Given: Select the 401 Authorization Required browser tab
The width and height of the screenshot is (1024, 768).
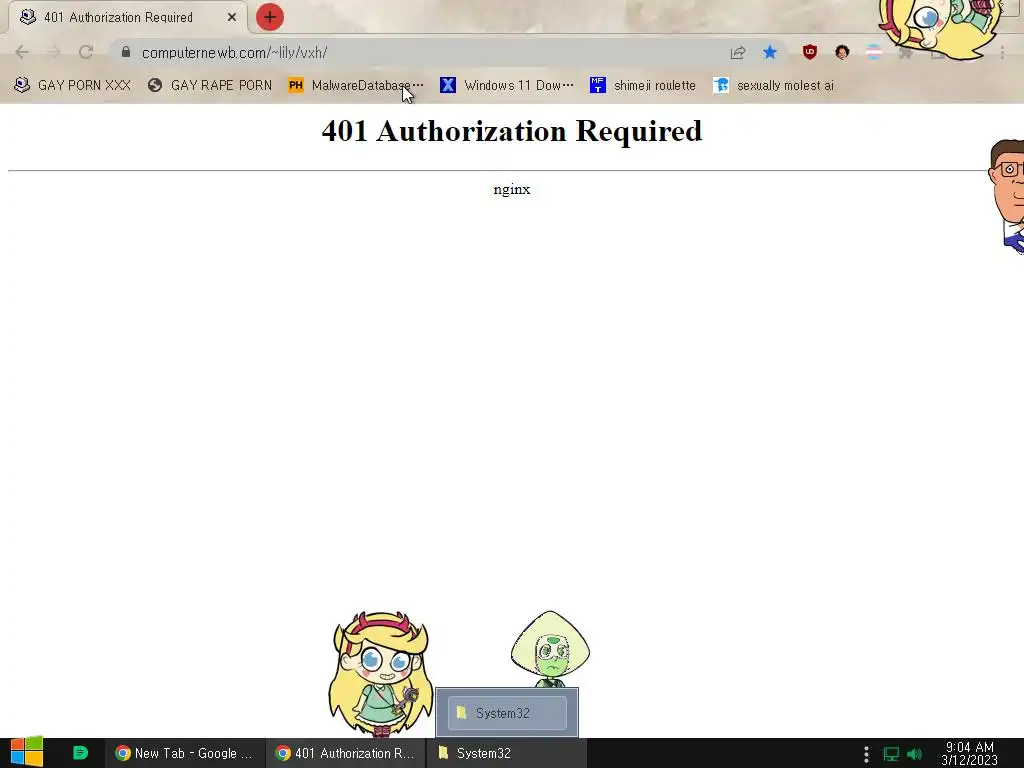Looking at the screenshot, I should (129, 17).
